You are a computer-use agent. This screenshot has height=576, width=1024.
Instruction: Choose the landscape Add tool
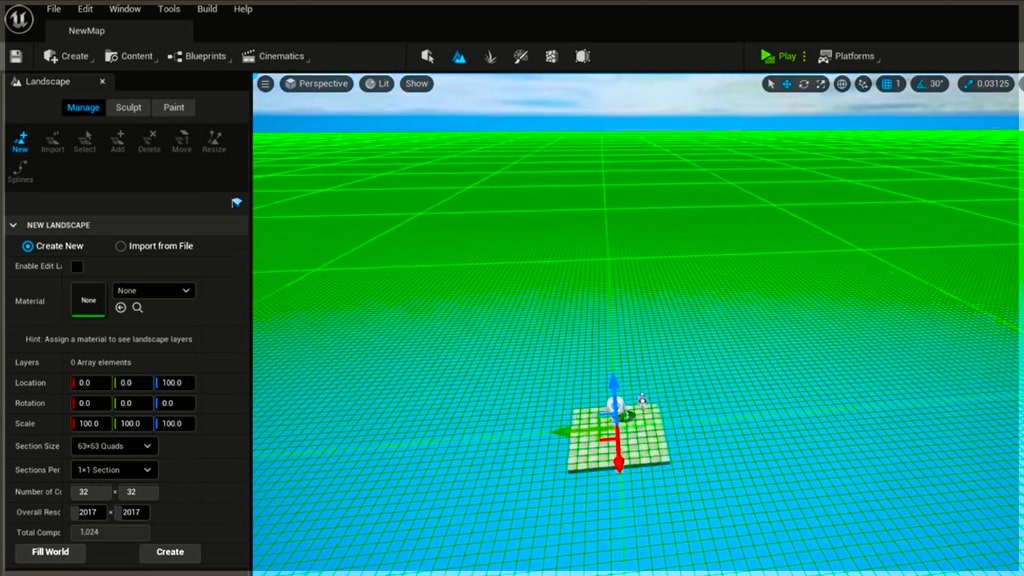[118, 142]
